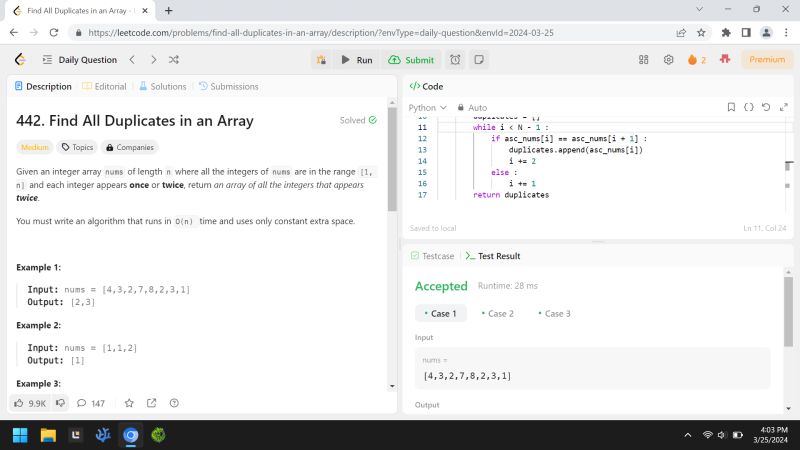Expand the Topics tag section
800x450 pixels.
click(77, 147)
